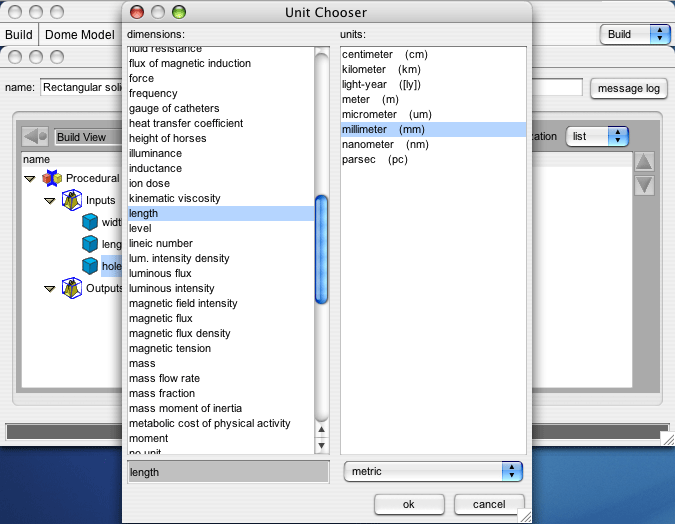Collapse the Procedural tree node
Image resolution: width=675 pixels, height=524 pixels.
(30, 178)
